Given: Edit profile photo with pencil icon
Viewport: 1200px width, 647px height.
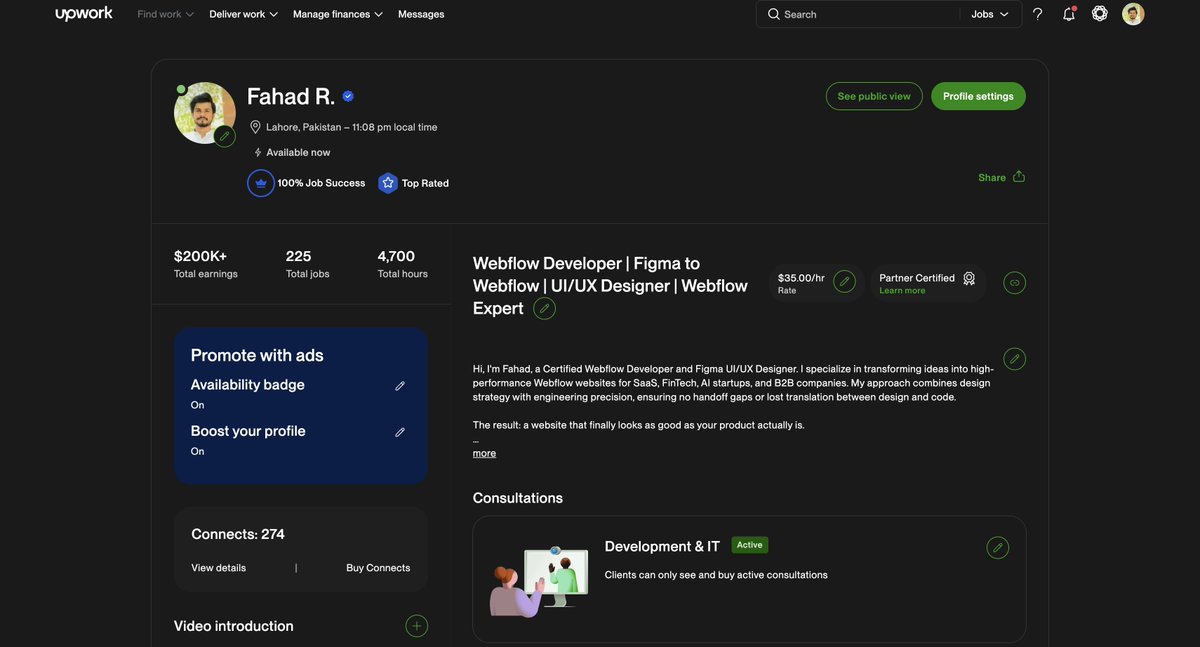Looking at the screenshot, I should pos(225,136).
